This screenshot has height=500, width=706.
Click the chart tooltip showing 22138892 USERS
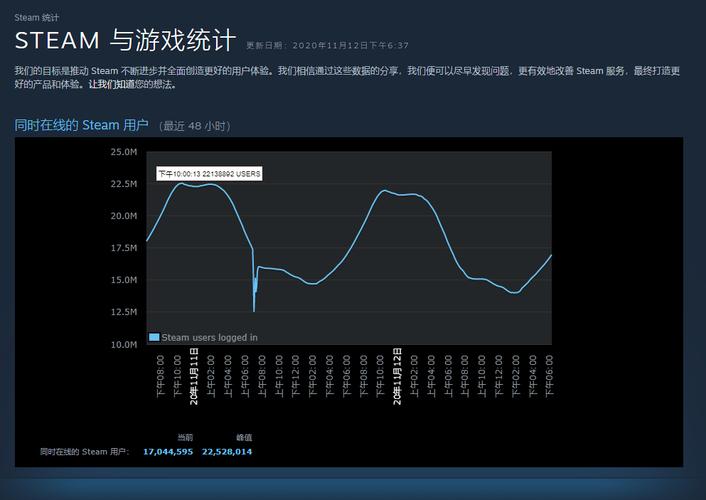[x=209, y=174]
